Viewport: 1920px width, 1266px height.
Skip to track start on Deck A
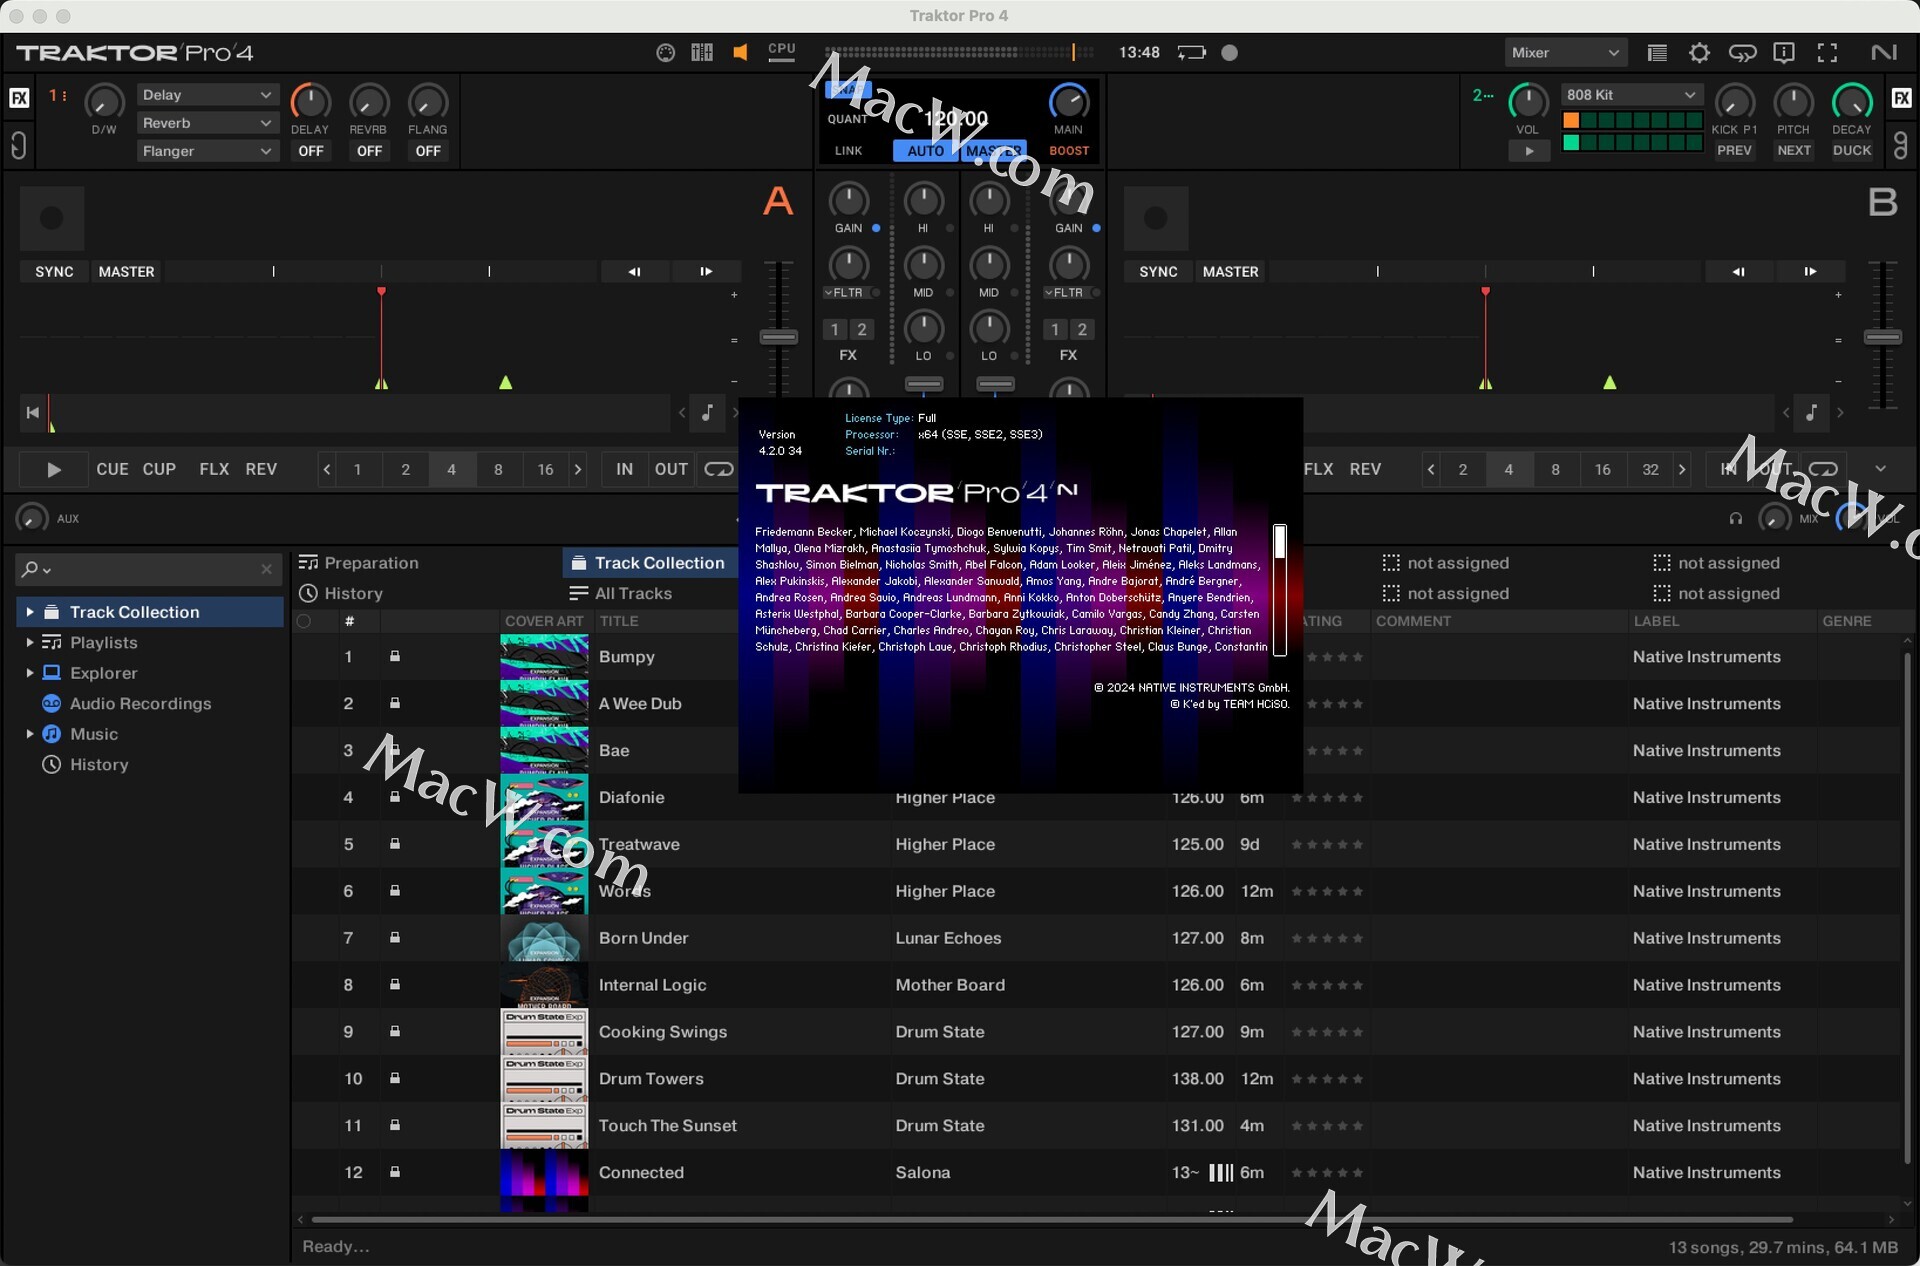pos(33,413)
